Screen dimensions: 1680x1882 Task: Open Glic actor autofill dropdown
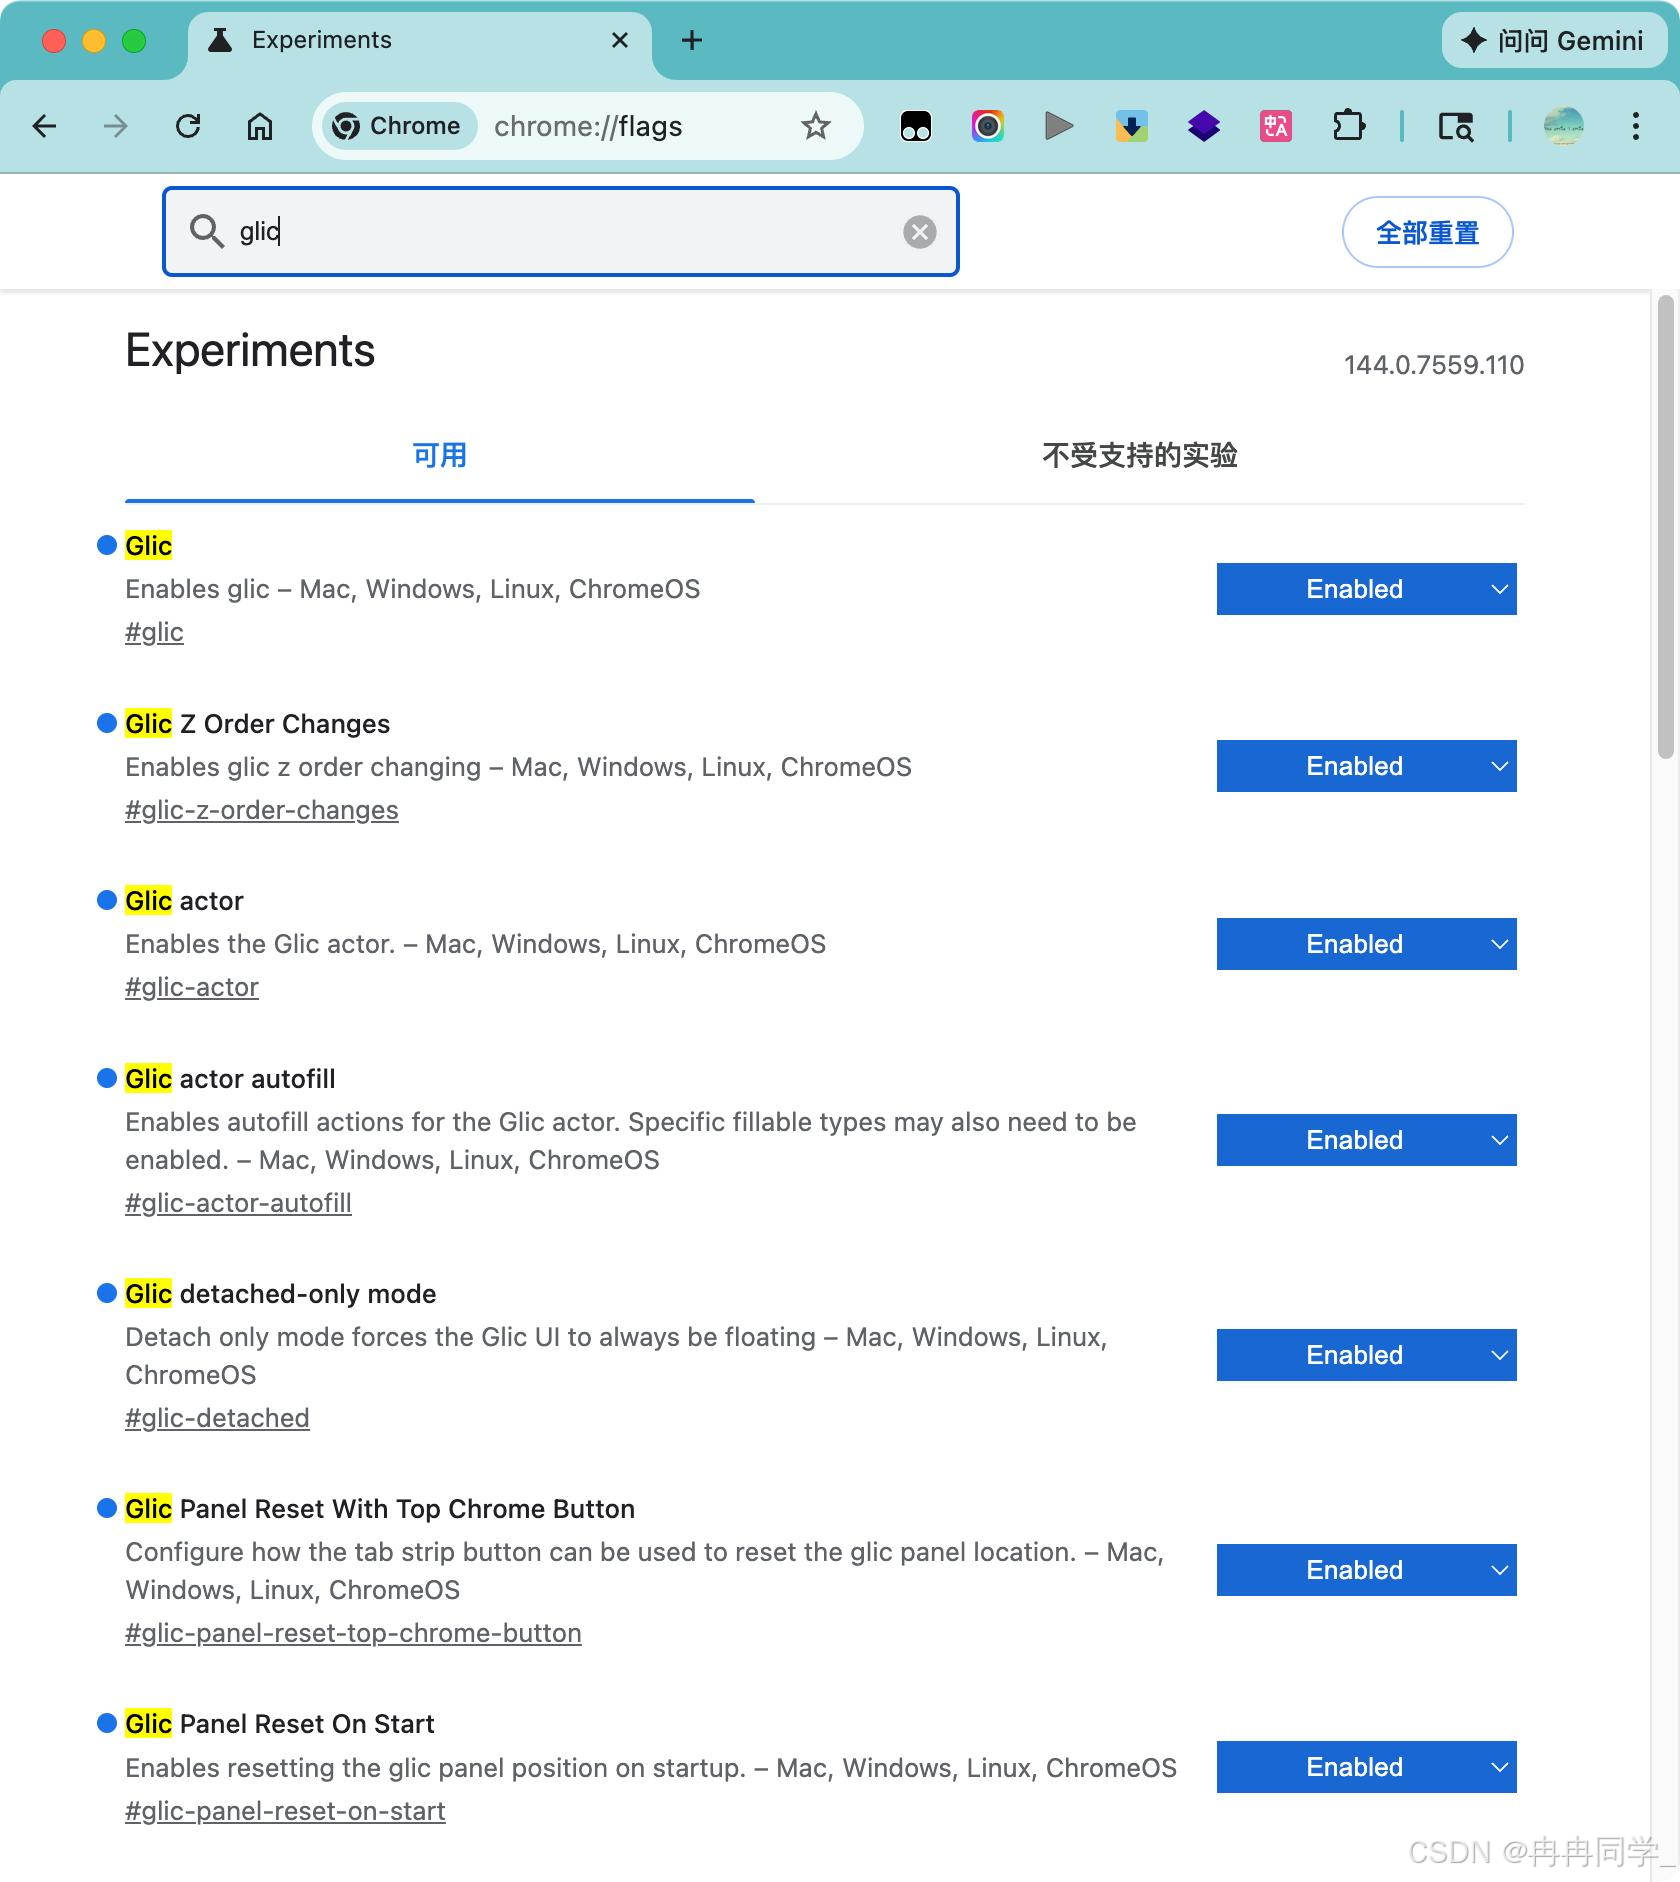pyautogui.click(x=1366, y=1140)
